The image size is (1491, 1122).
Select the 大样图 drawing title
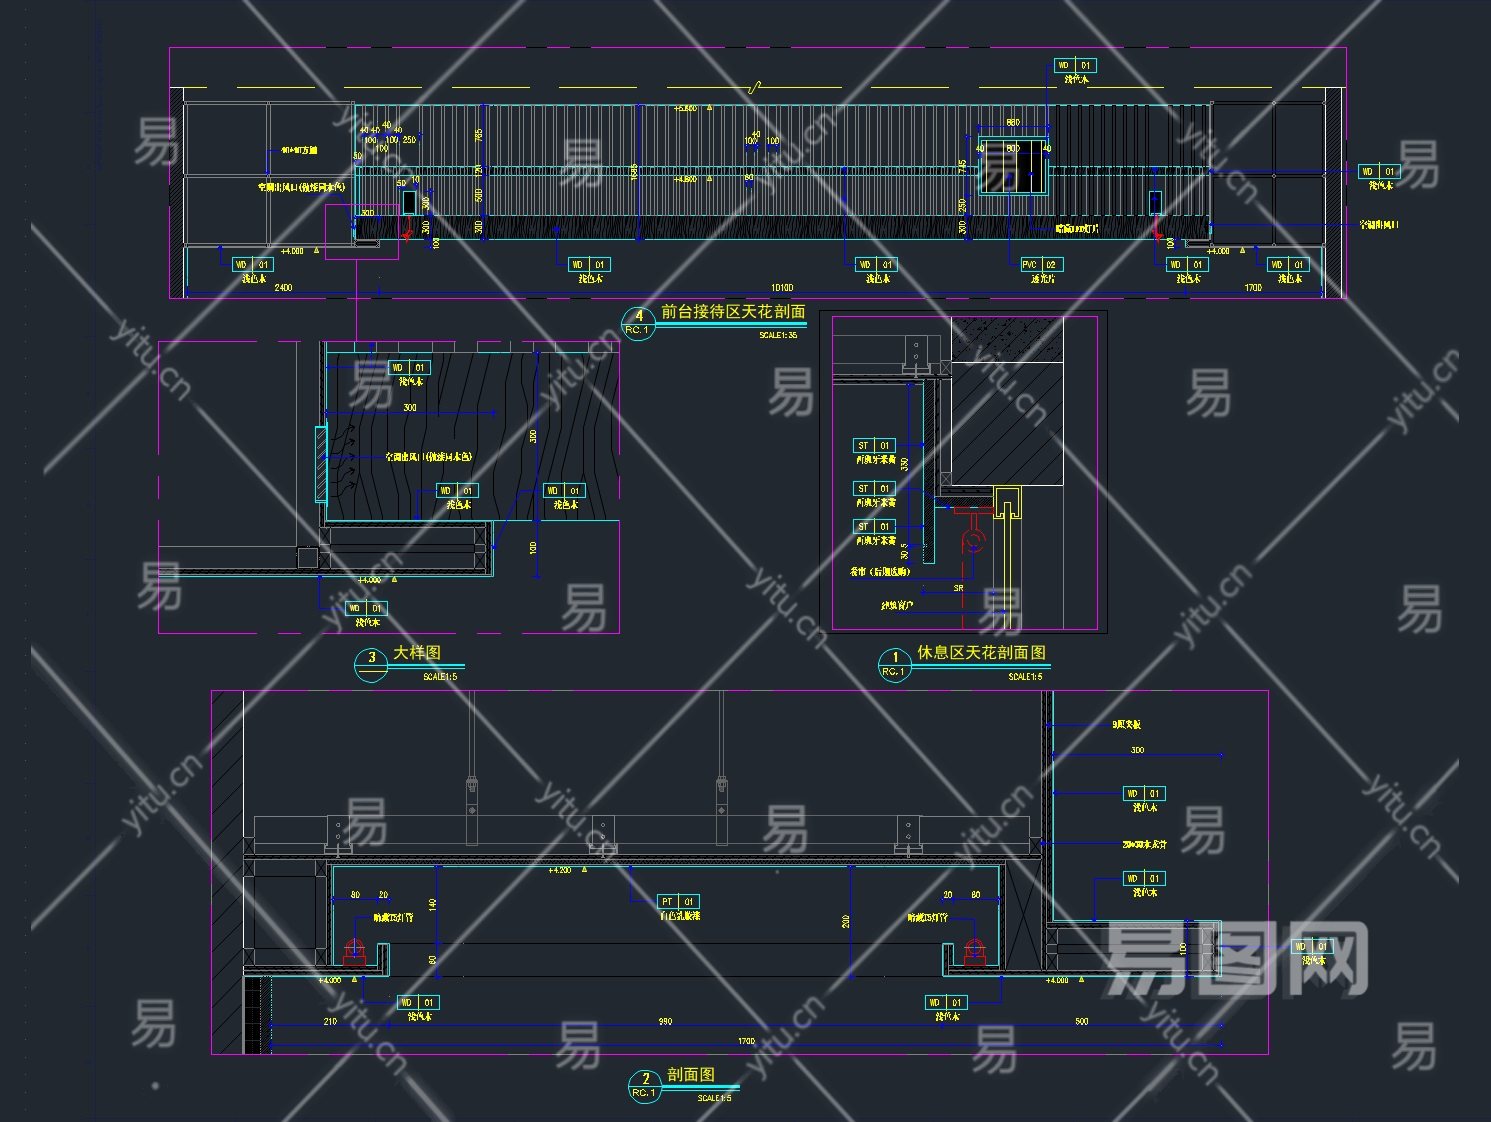pyautogui.click(x=416, y=652)
